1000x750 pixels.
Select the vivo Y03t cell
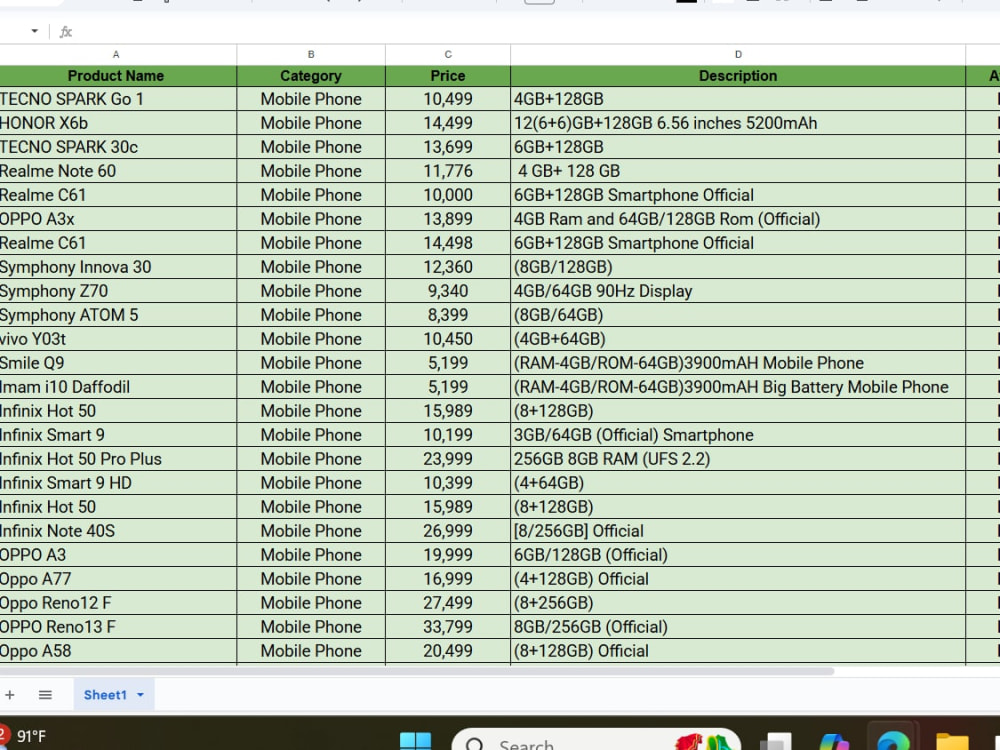click(x=118, y=339)
